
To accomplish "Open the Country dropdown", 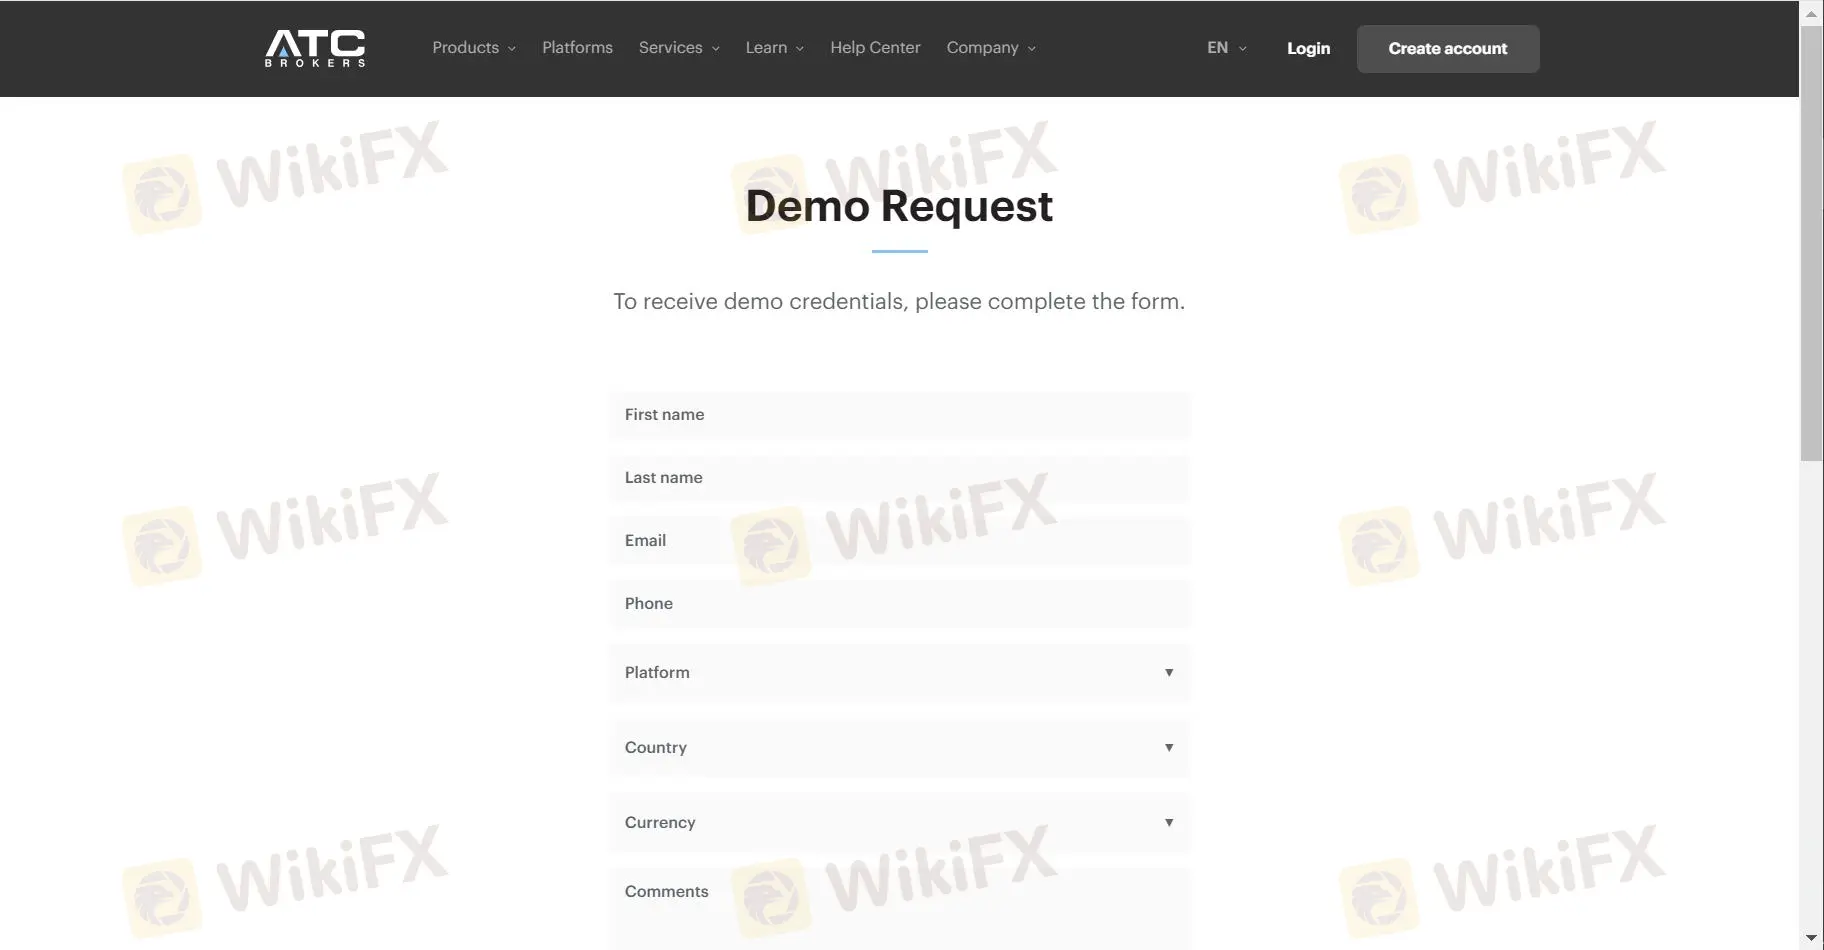I will pos(897,748).
